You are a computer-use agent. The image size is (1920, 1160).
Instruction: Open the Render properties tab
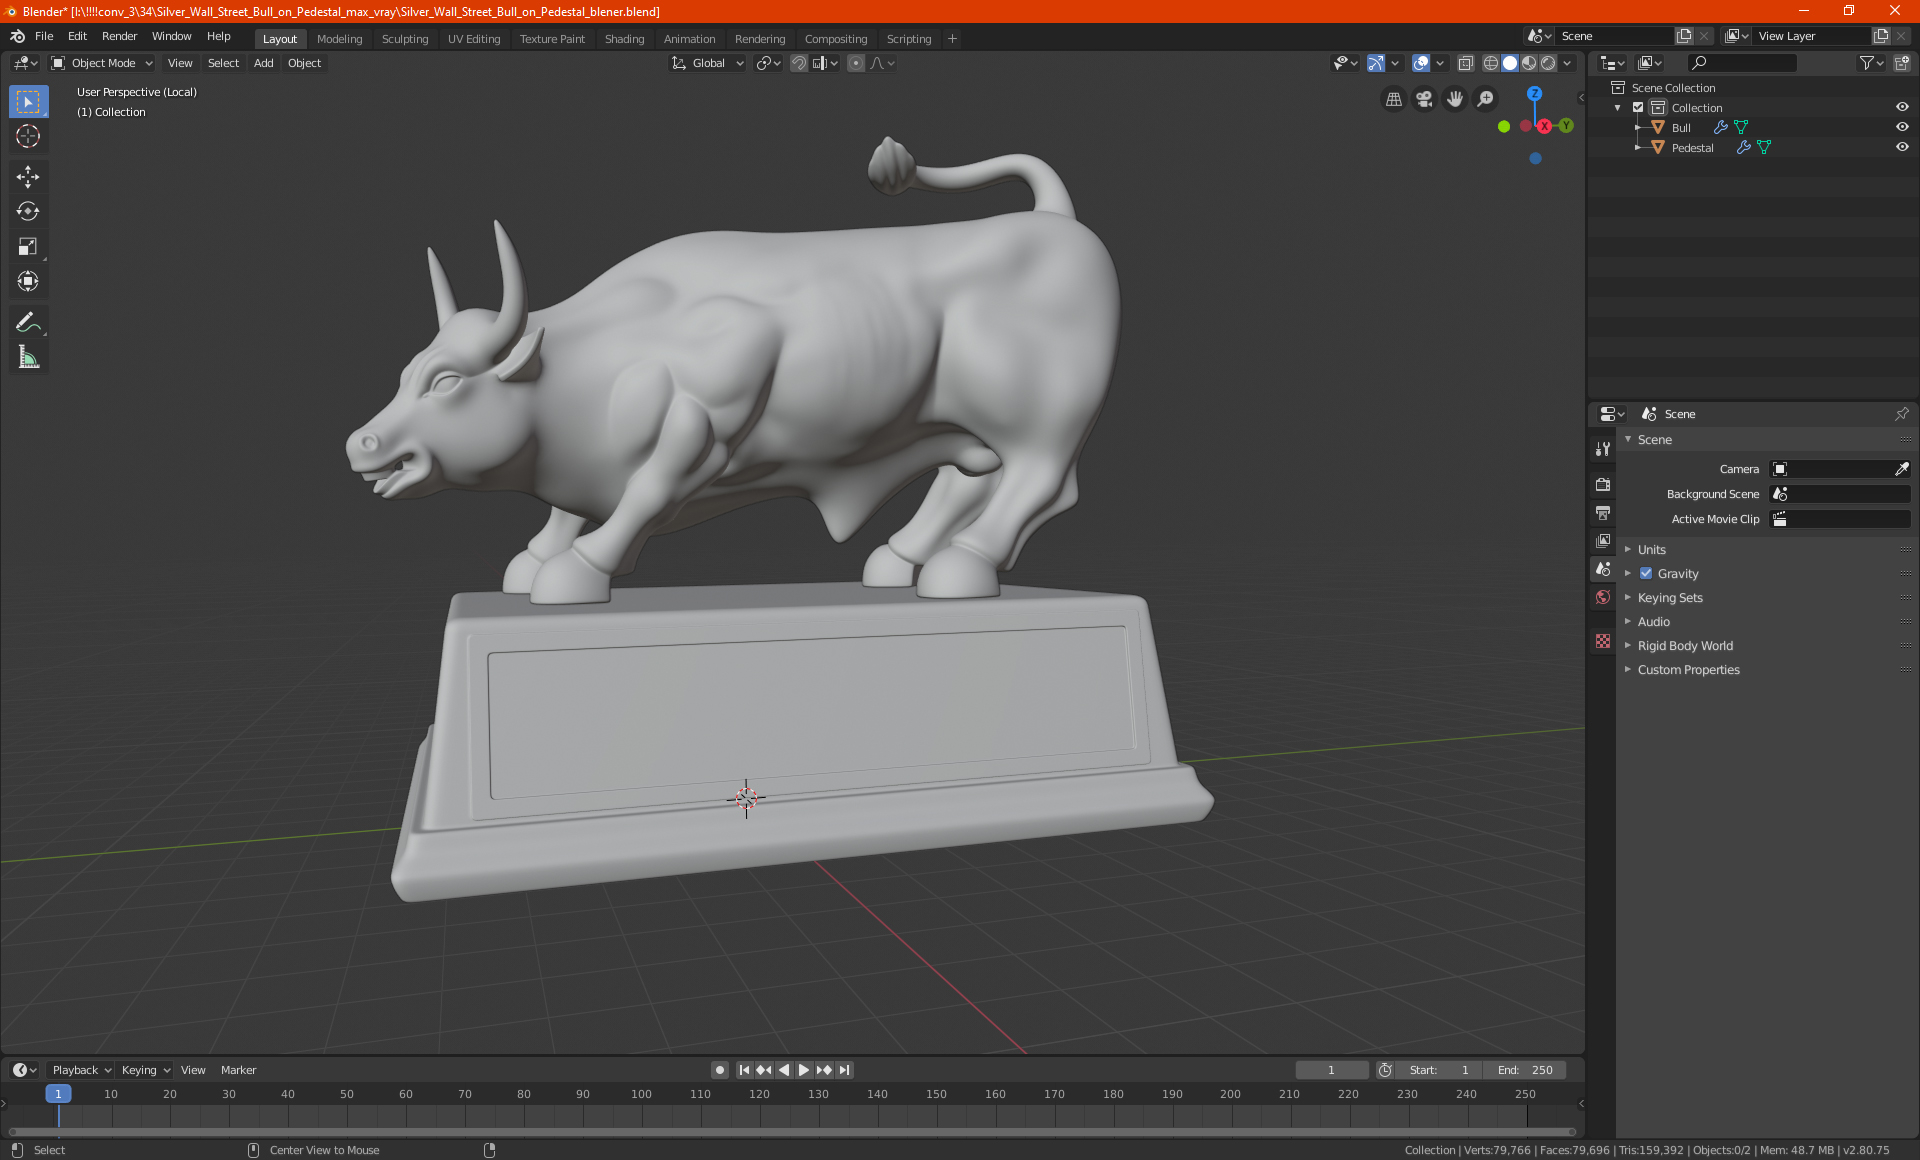(1603, 485)
